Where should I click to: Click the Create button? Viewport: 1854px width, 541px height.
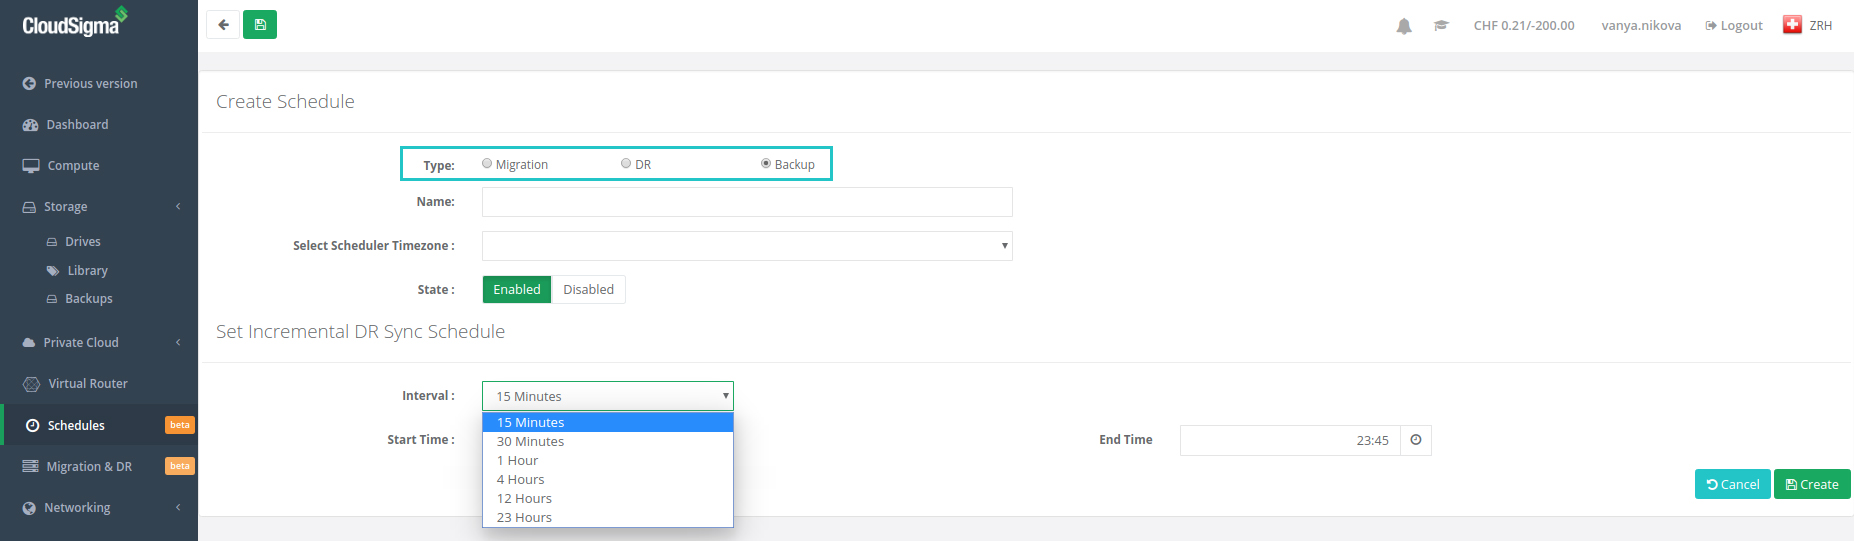click(x=1812, y=484)
